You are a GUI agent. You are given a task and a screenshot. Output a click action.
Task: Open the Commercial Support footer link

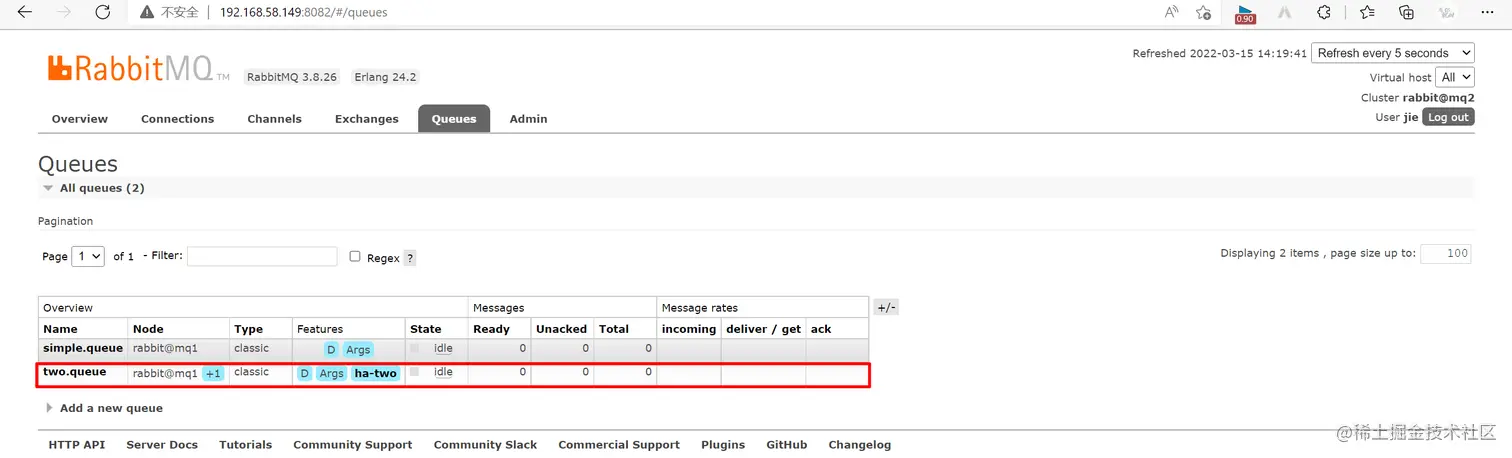tap(619, 445)
